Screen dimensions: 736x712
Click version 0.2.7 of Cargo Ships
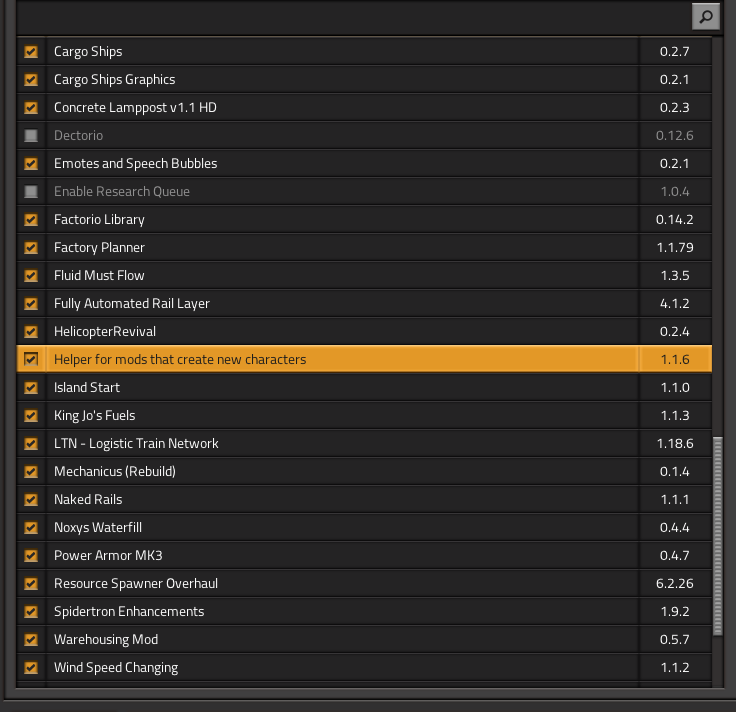[x=675, y=51]
